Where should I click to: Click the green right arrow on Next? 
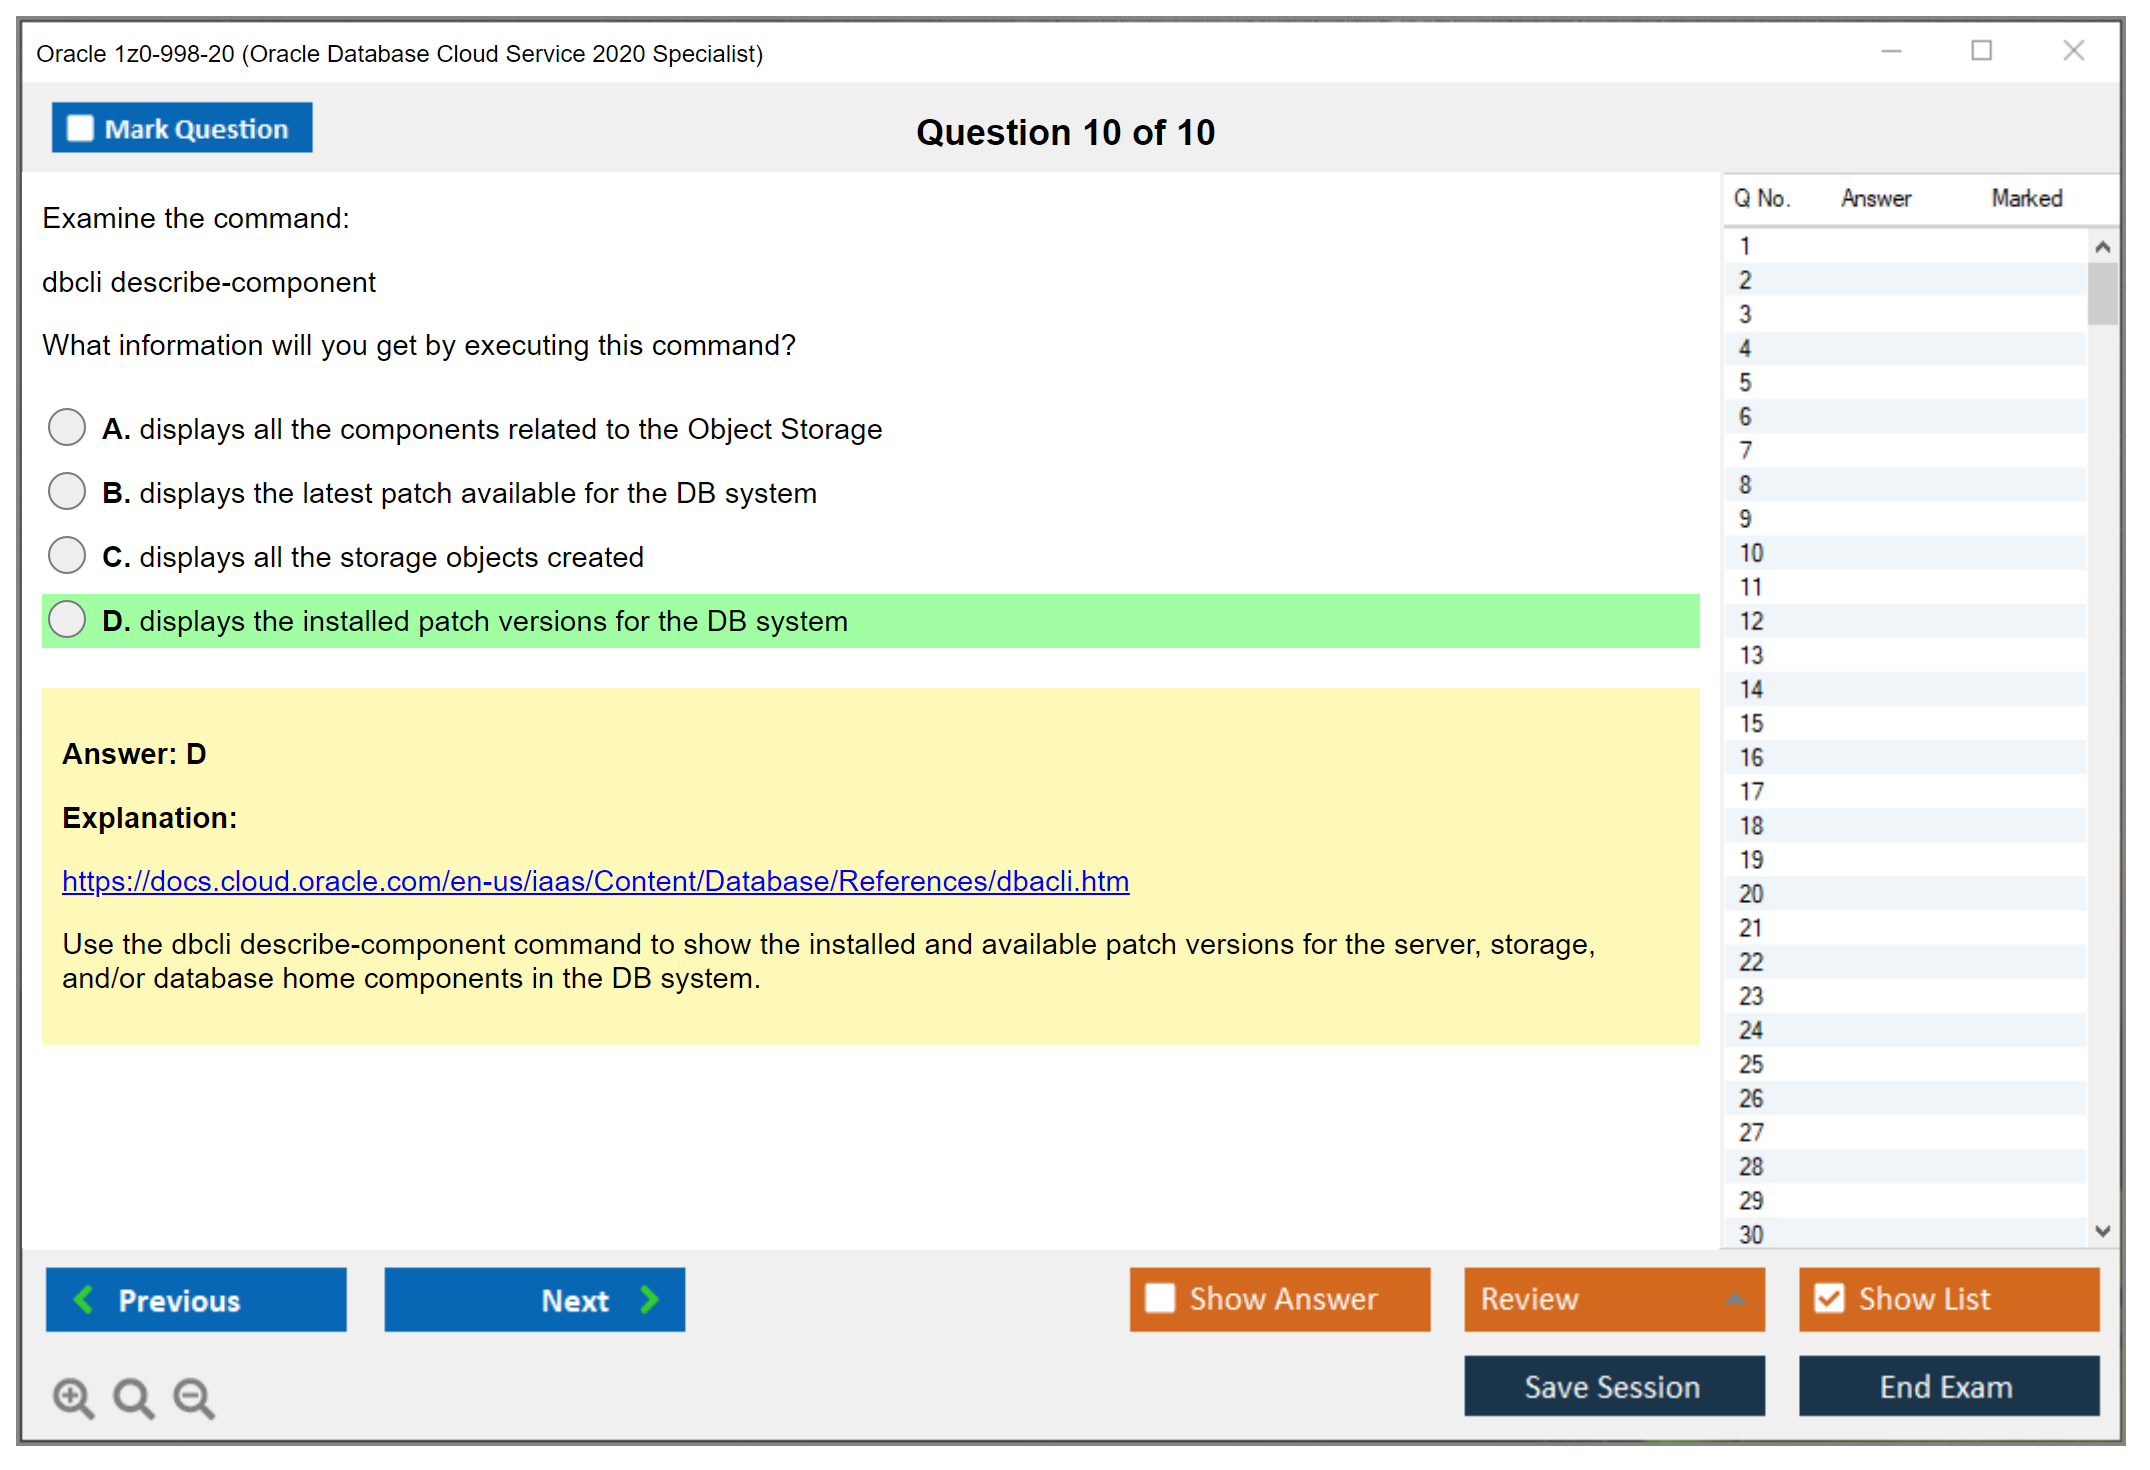(649, 1299)
